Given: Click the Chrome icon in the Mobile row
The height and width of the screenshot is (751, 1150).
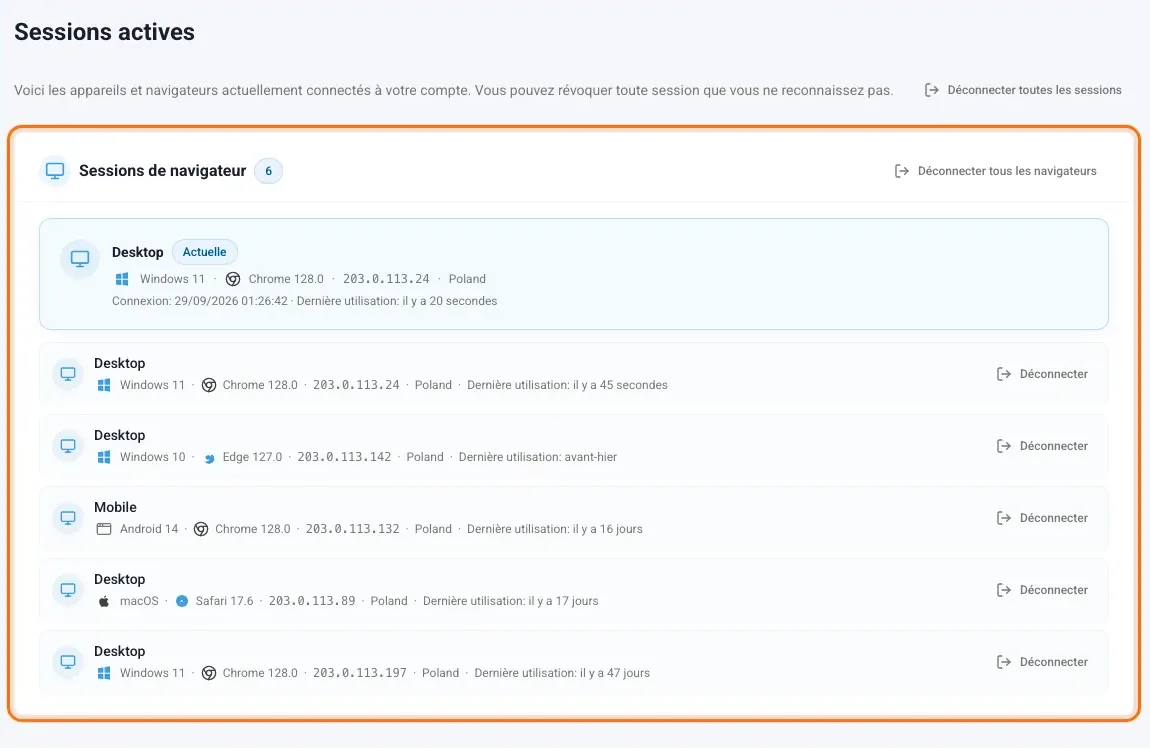Looking at the screenshot, I should click(x=201, y=529).
